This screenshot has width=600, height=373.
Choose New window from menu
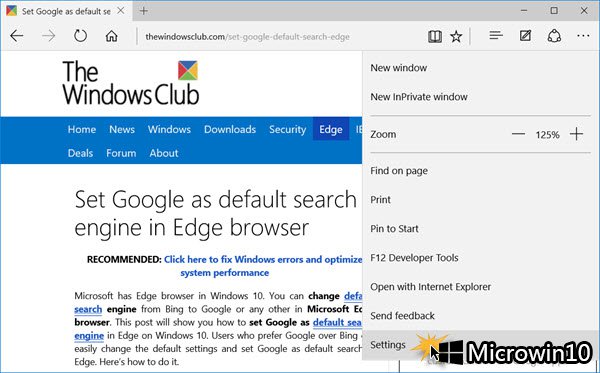pyautogui.click(x=398, y=68)
